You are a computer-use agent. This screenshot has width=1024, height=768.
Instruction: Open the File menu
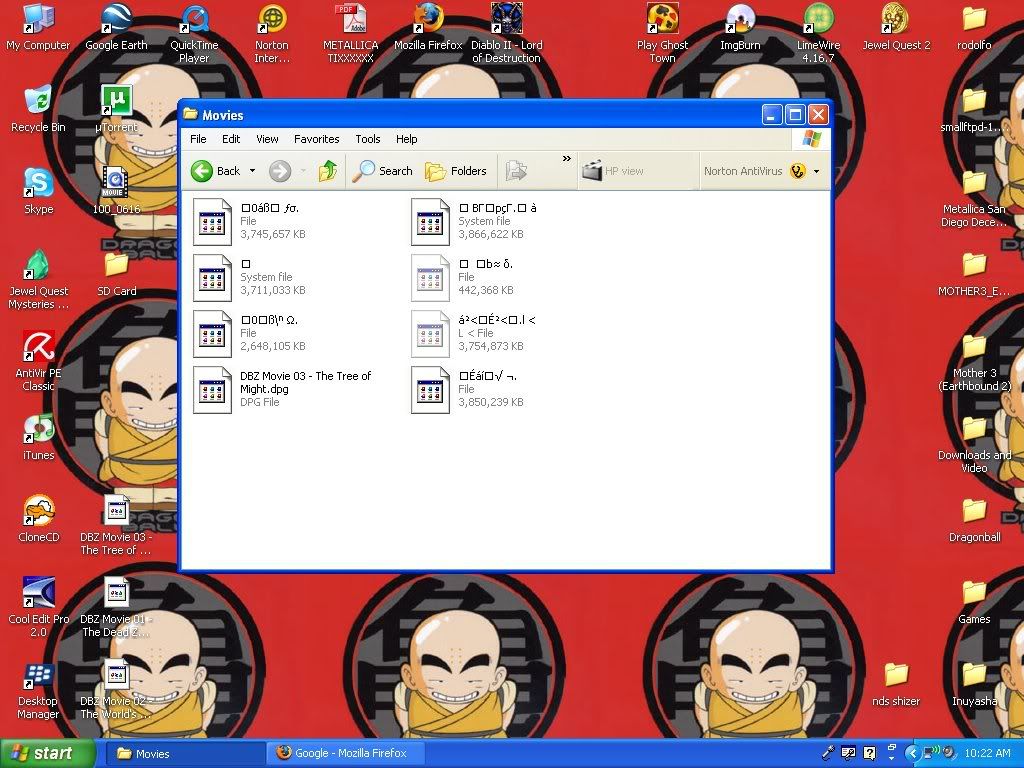coord(198,139)
